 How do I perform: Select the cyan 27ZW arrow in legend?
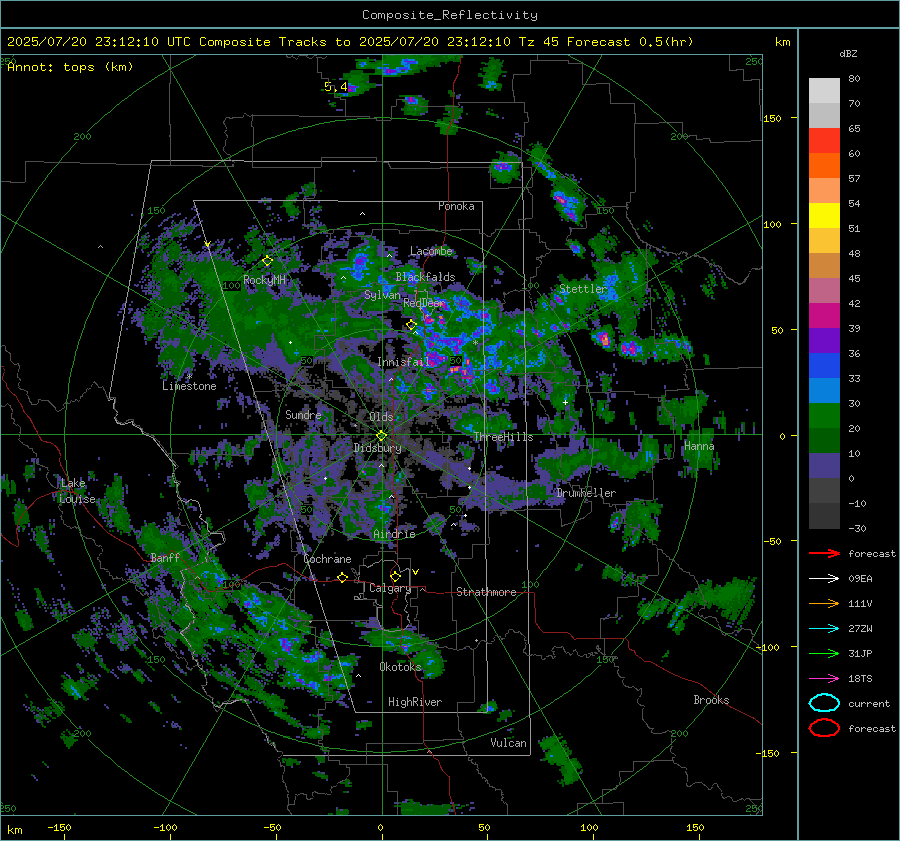(x=825, y=629)
